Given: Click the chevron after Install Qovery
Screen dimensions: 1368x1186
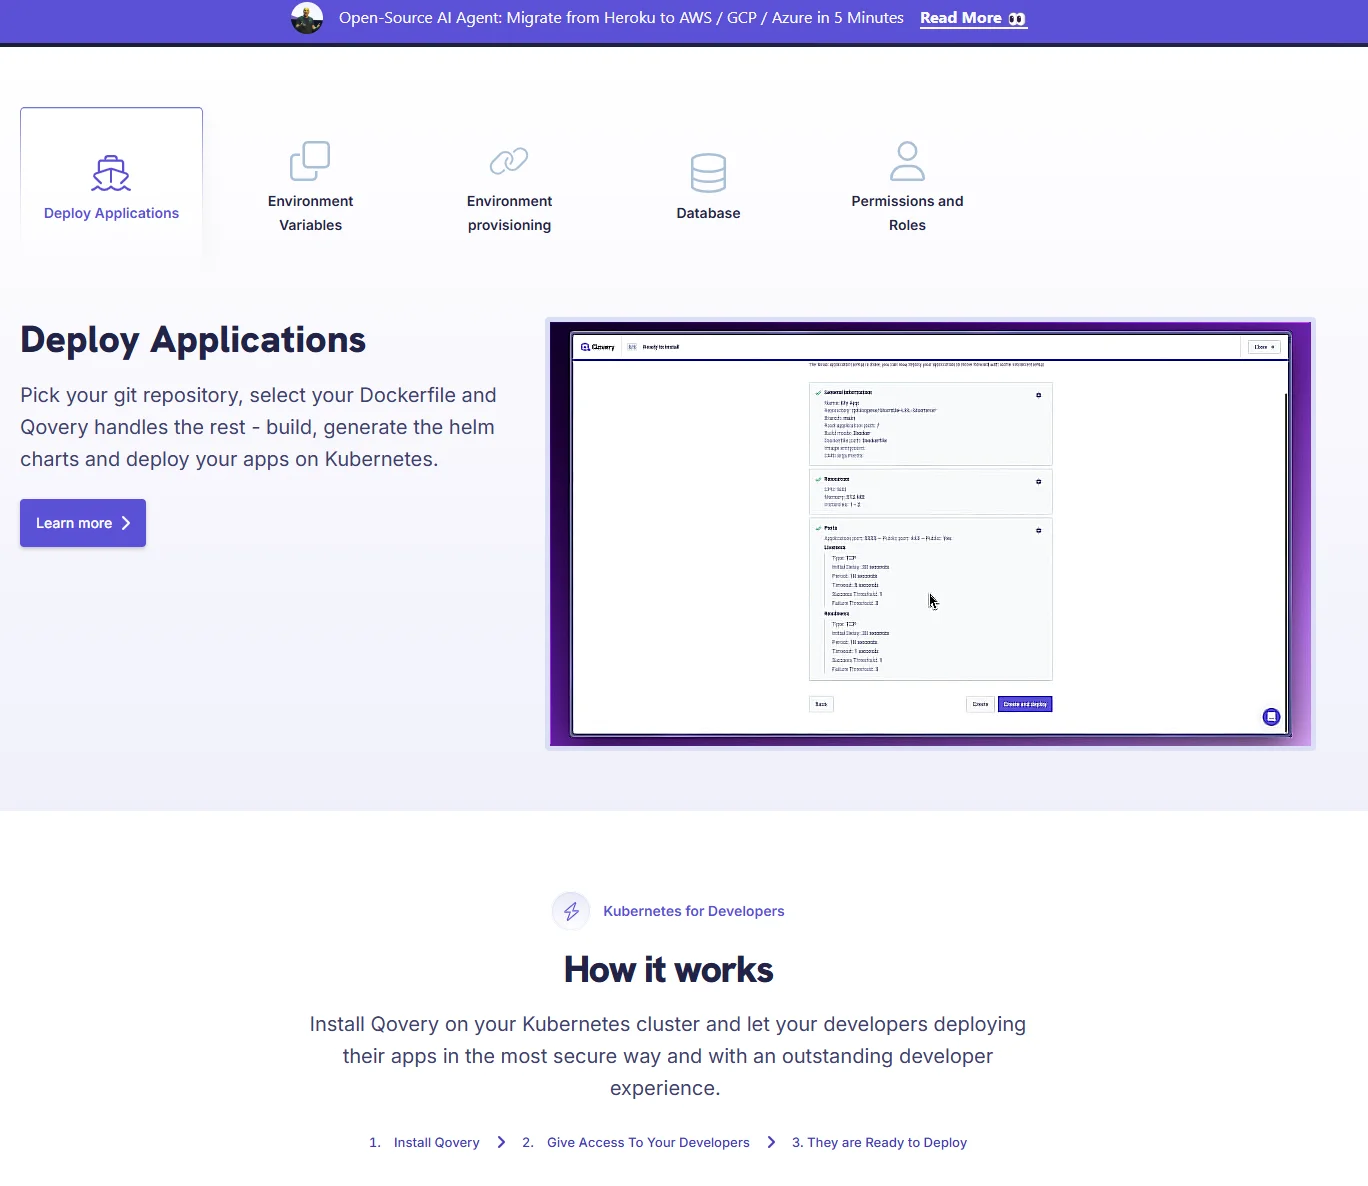Looking at the screenshot, I should tap(501, 1142).
